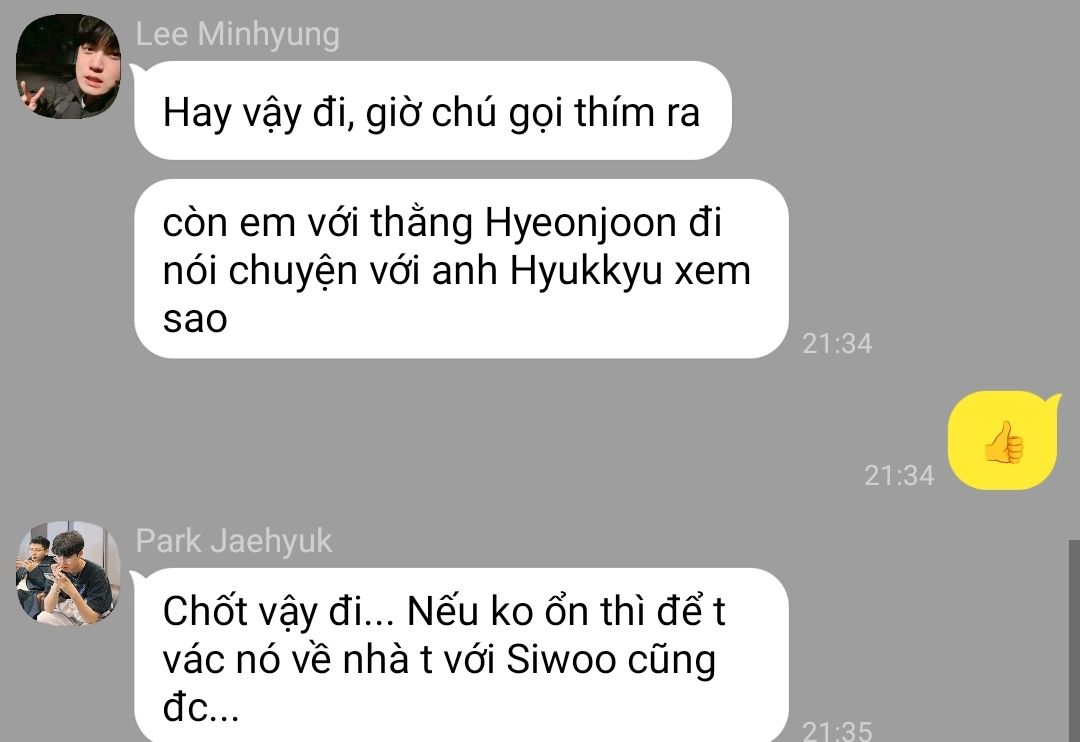Tap the thumbs-up emoji in yellow bubble
The image size is (1080, 742).
coord(1004,442)
